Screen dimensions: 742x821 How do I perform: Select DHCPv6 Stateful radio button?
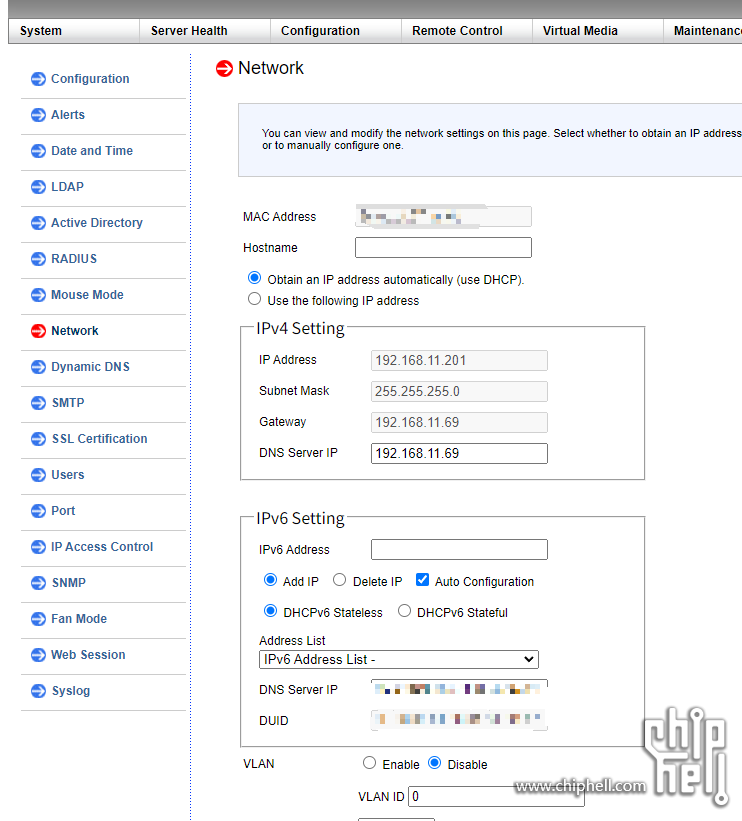click(x=404, y=611)
